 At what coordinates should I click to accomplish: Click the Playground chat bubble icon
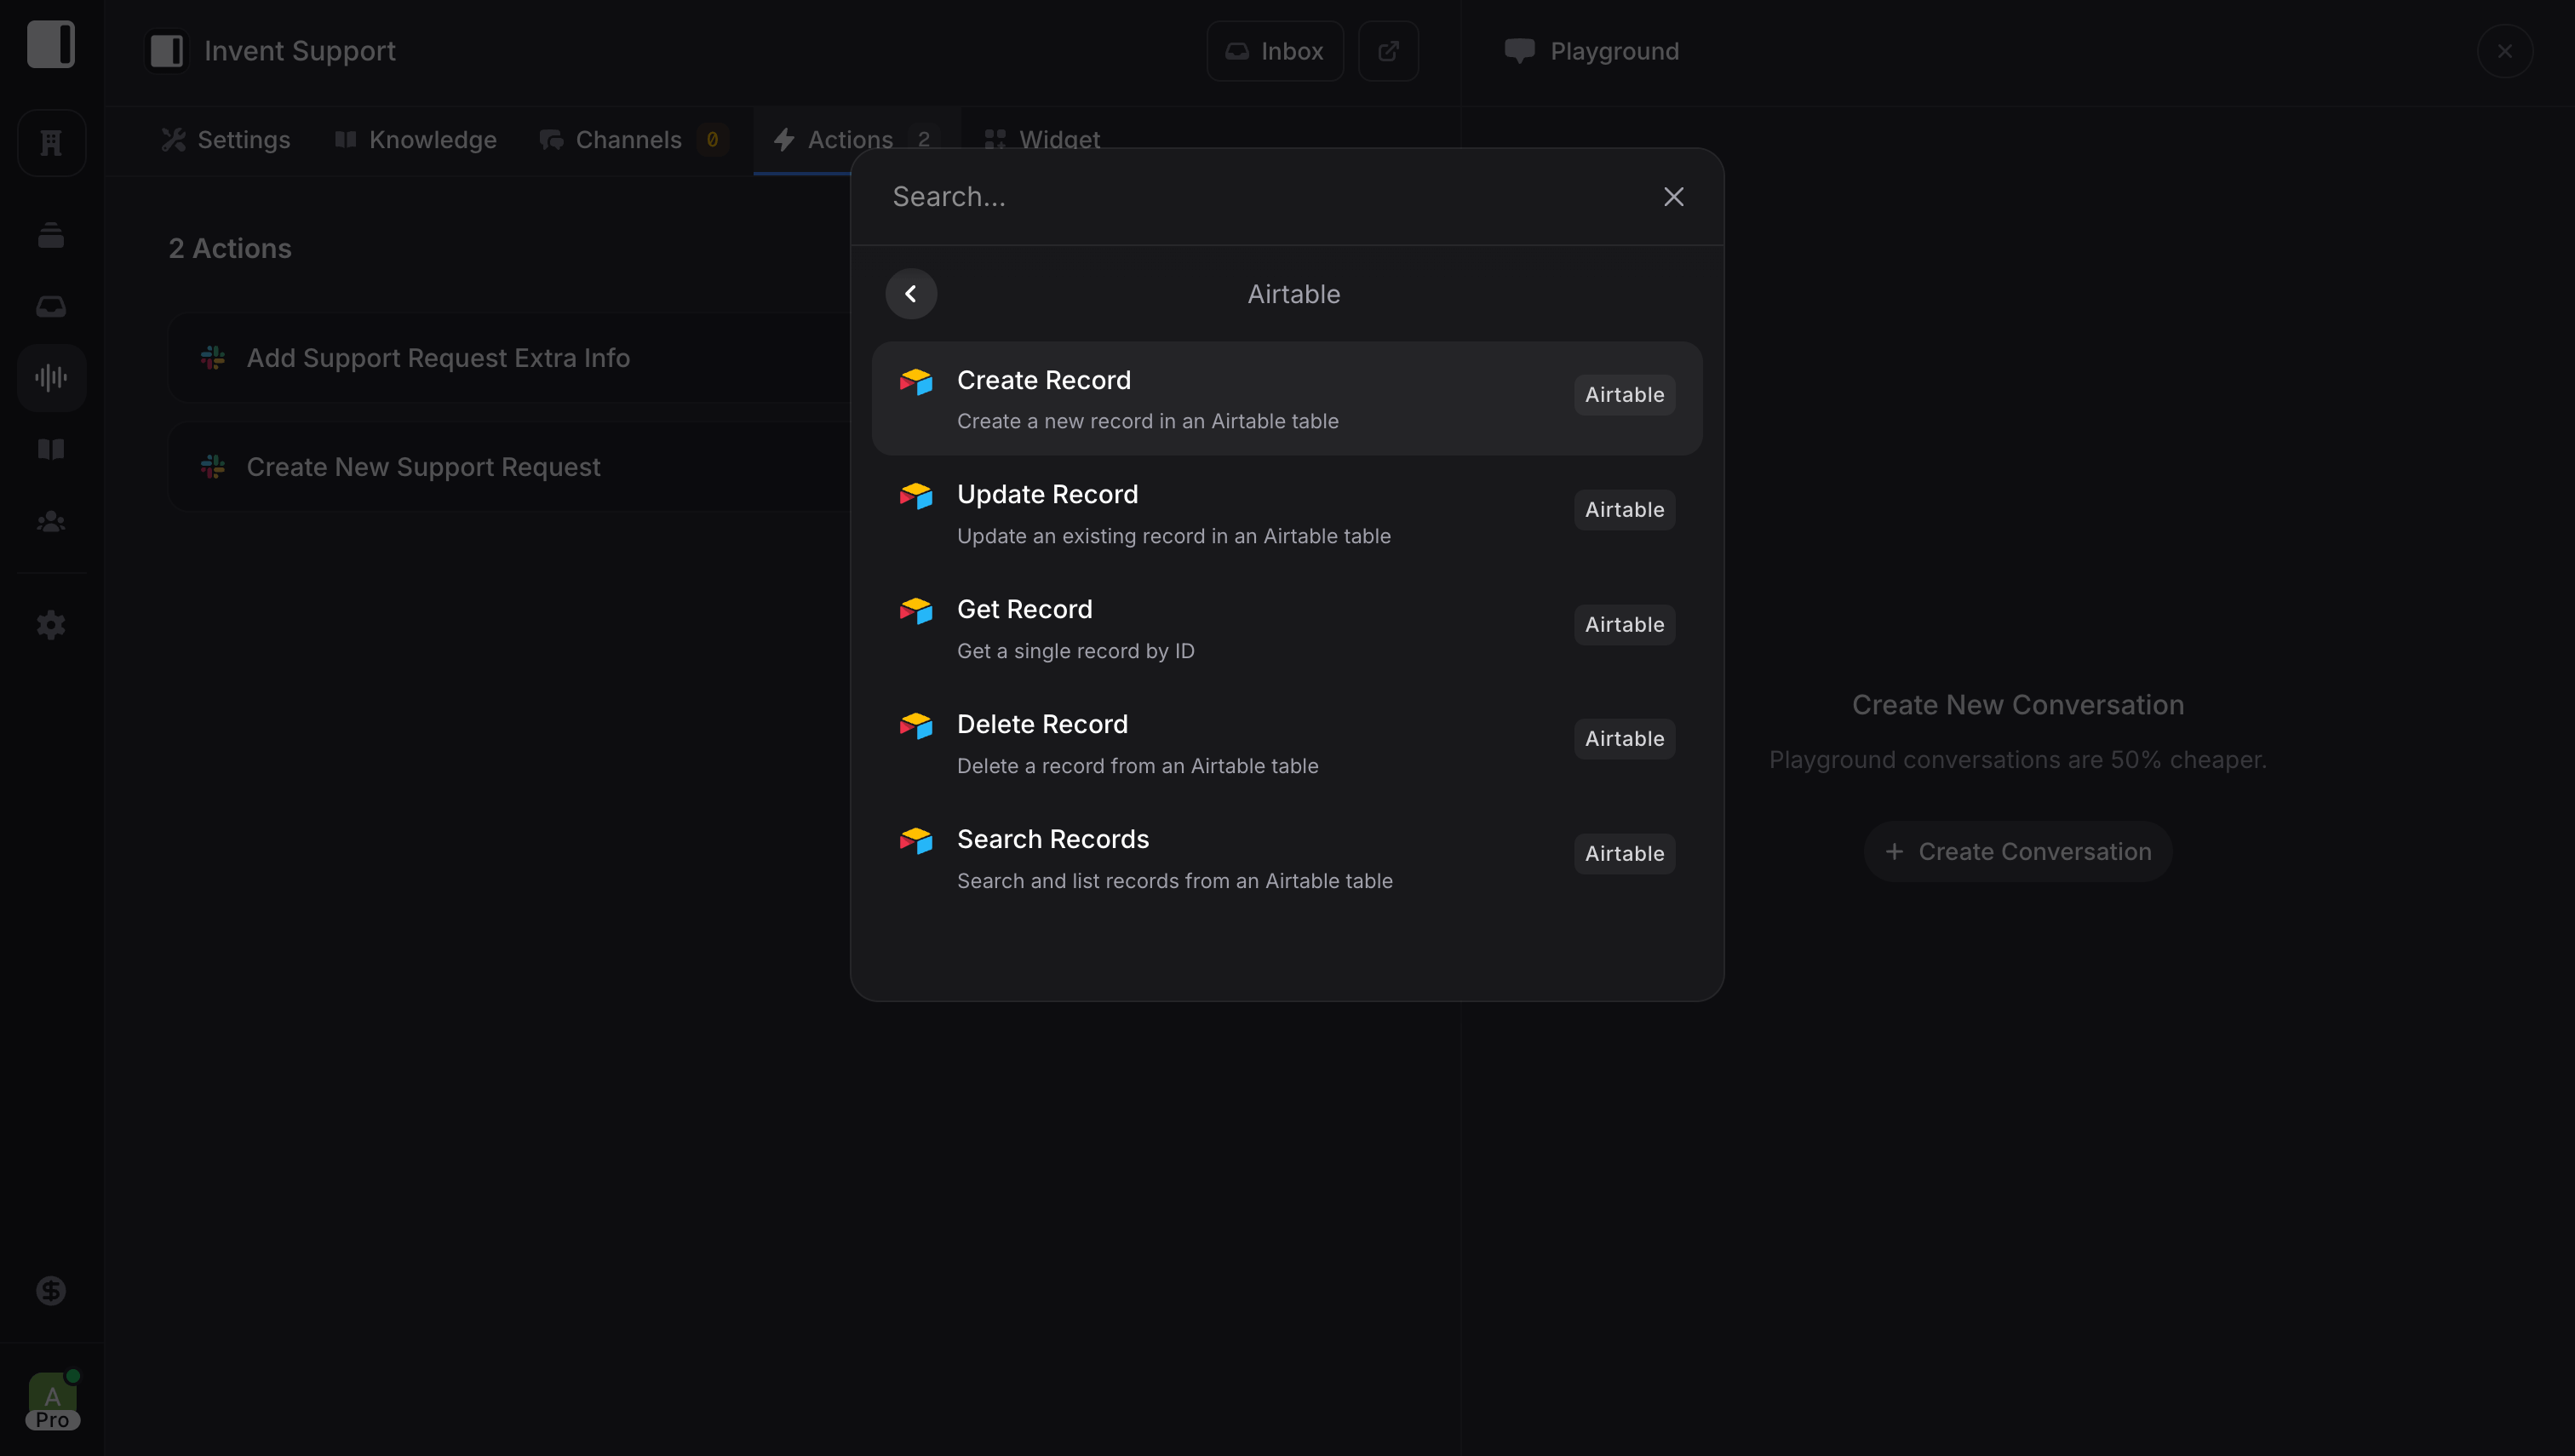click(1519, 51)
